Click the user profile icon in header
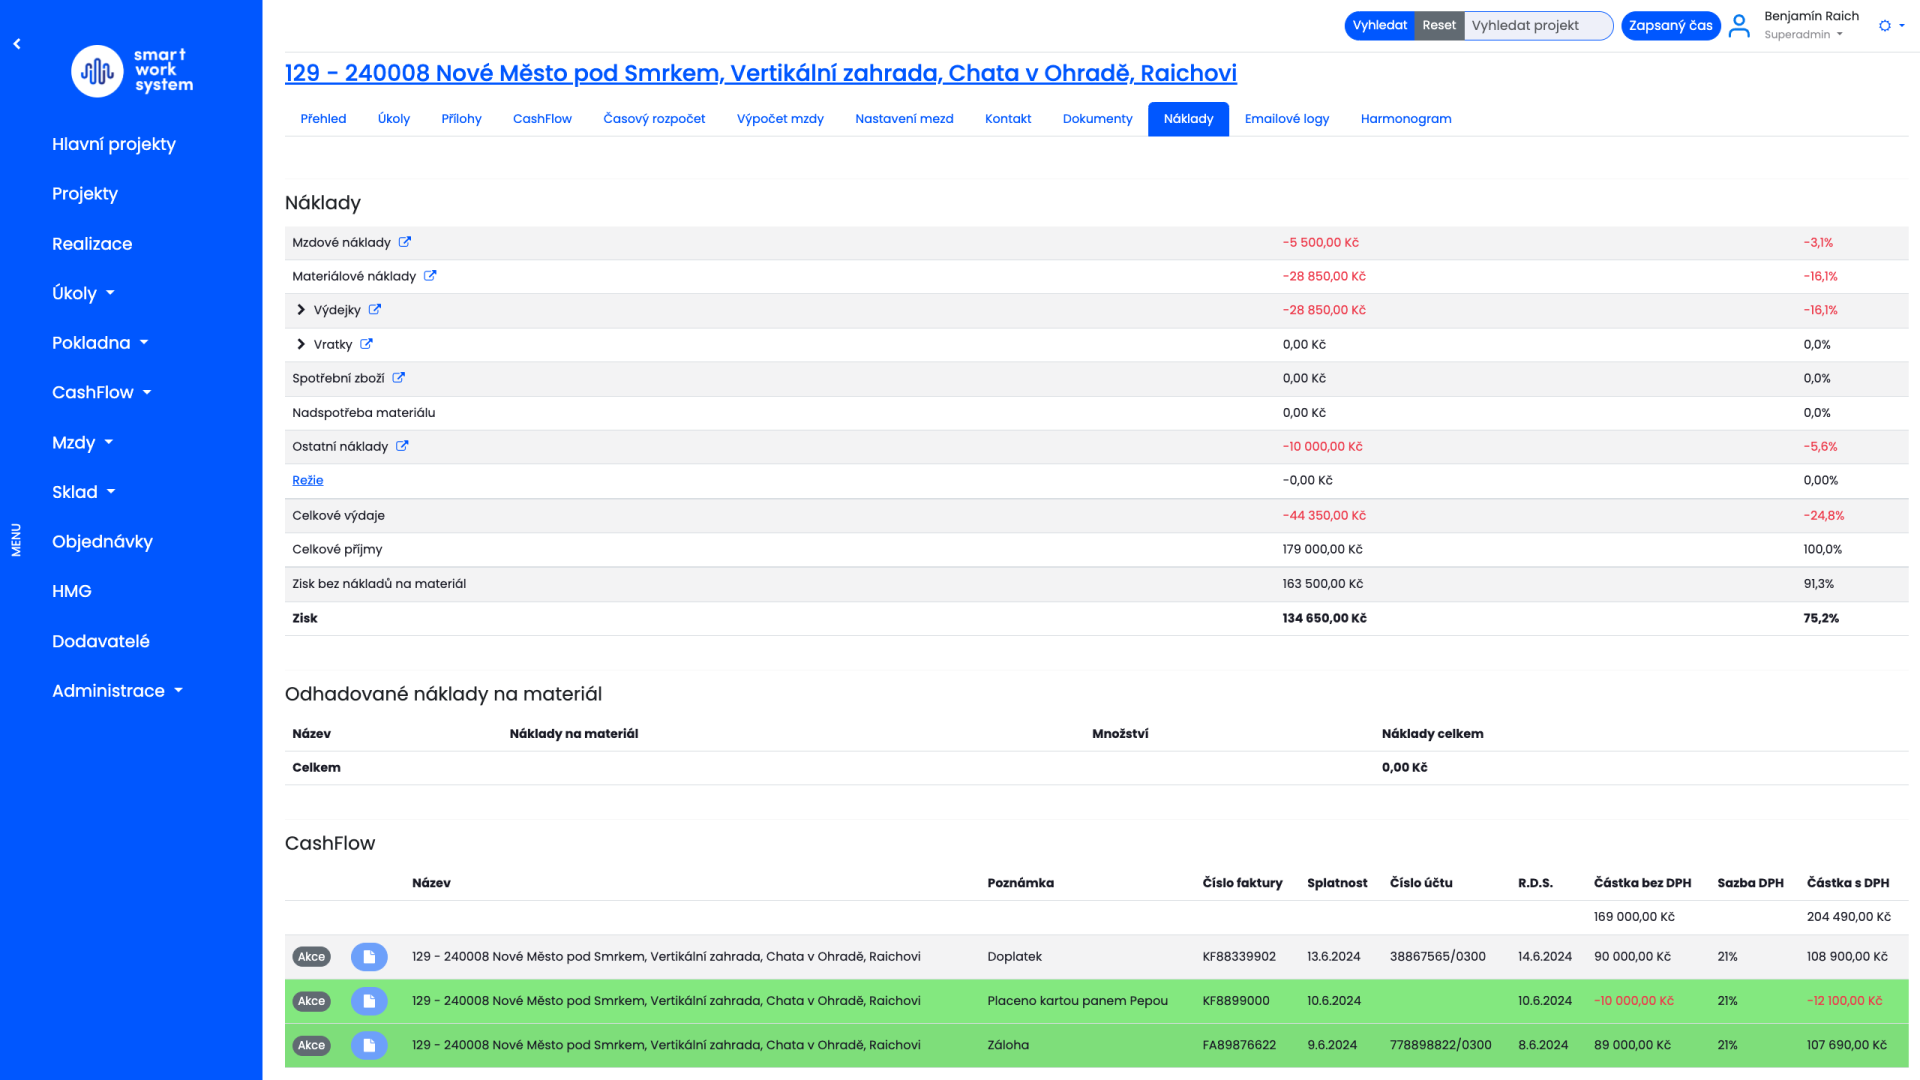 click(1739, 26)
